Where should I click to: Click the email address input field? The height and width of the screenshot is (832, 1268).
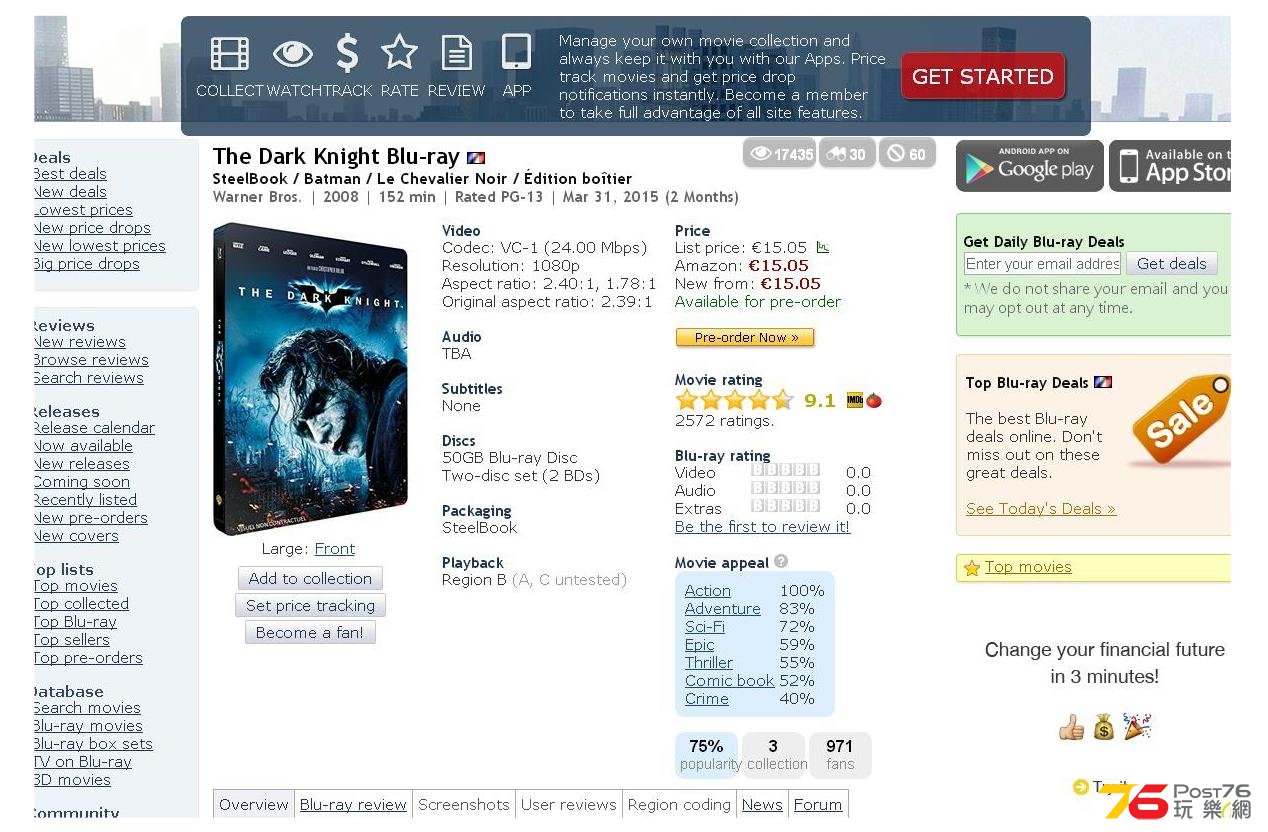pyautogui.click(x=1042, y=264)
